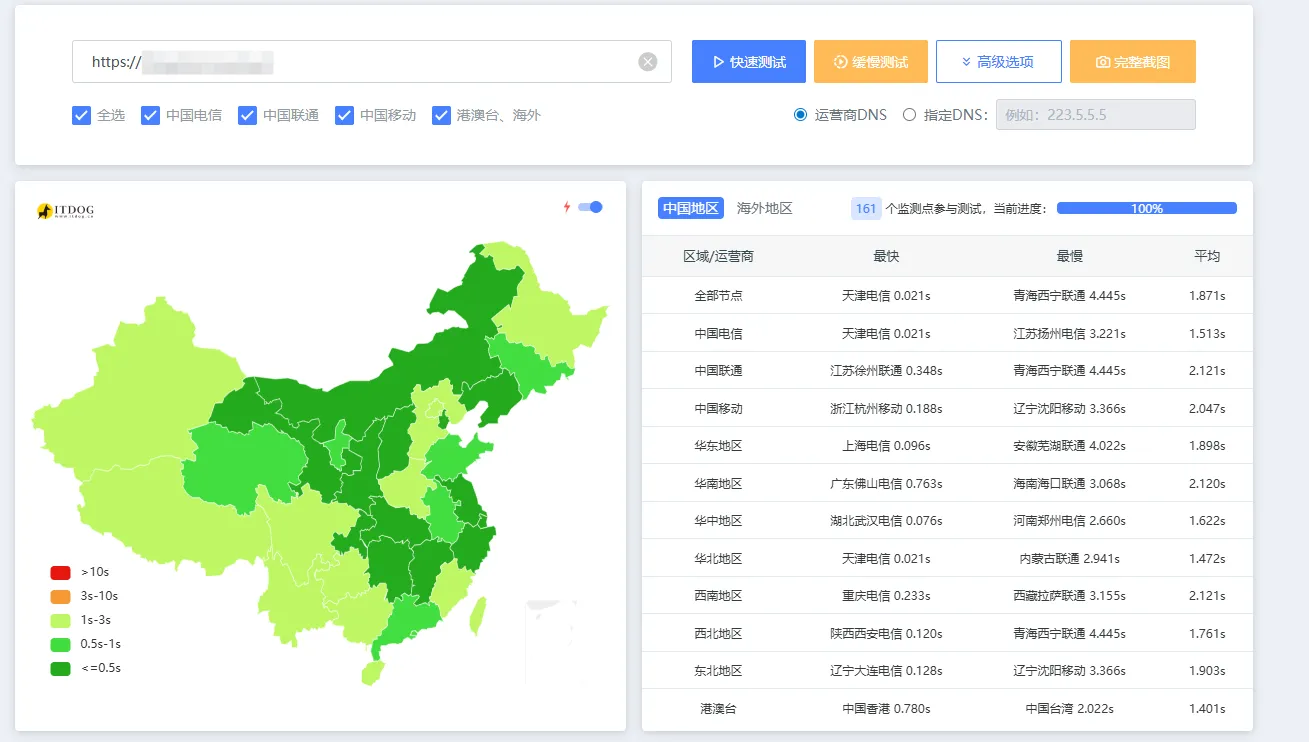Start the 快速测试 quick test
Image resolution: width=1309 pixels, height=742 pixels.
(x=748, y=62)
